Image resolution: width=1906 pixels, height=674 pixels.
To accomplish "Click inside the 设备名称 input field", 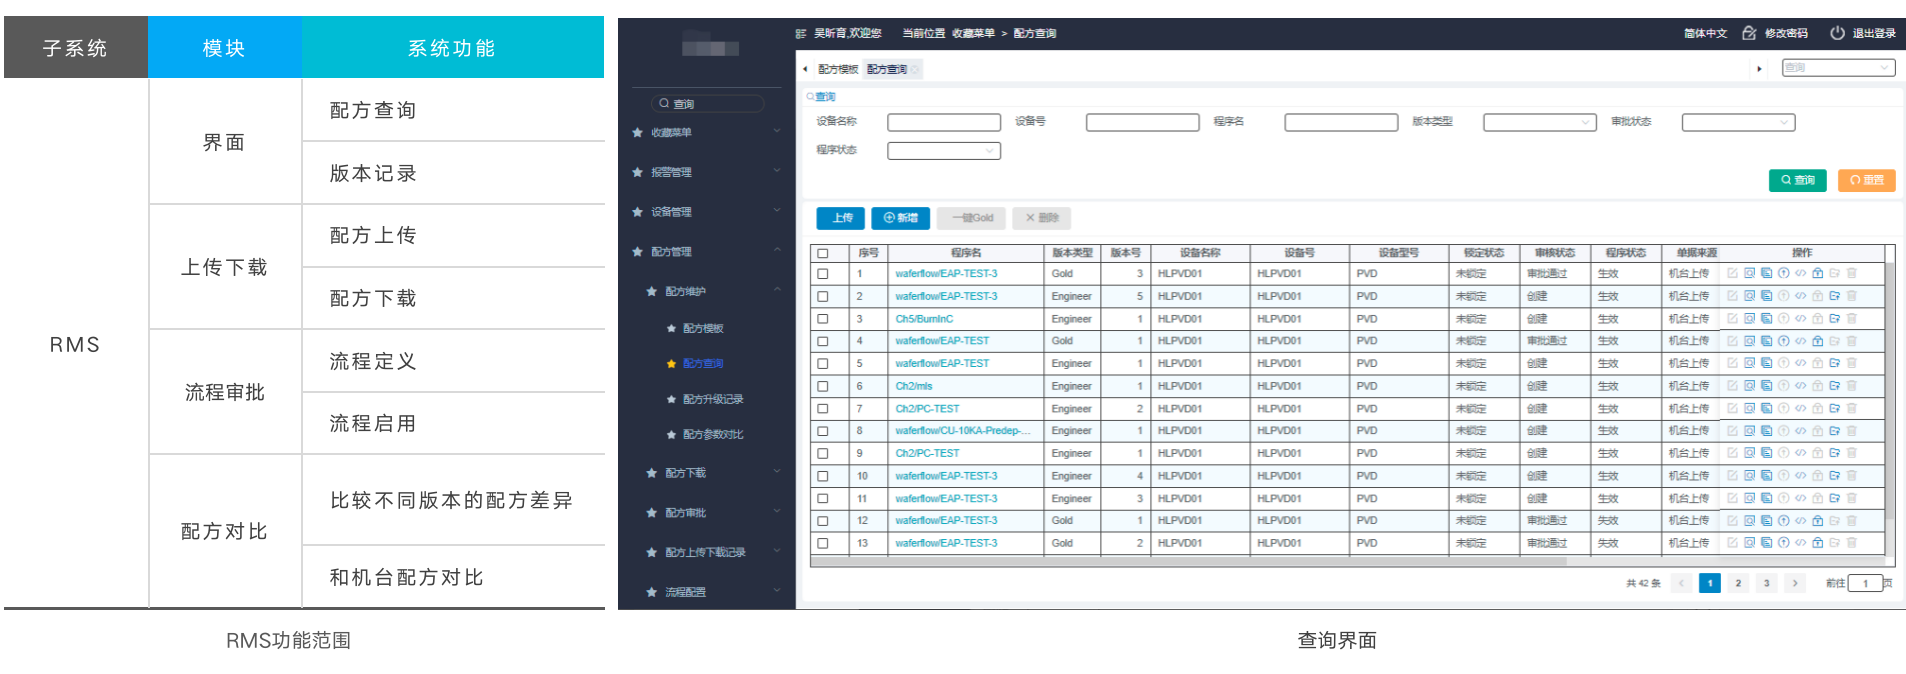I will [943, 122].
